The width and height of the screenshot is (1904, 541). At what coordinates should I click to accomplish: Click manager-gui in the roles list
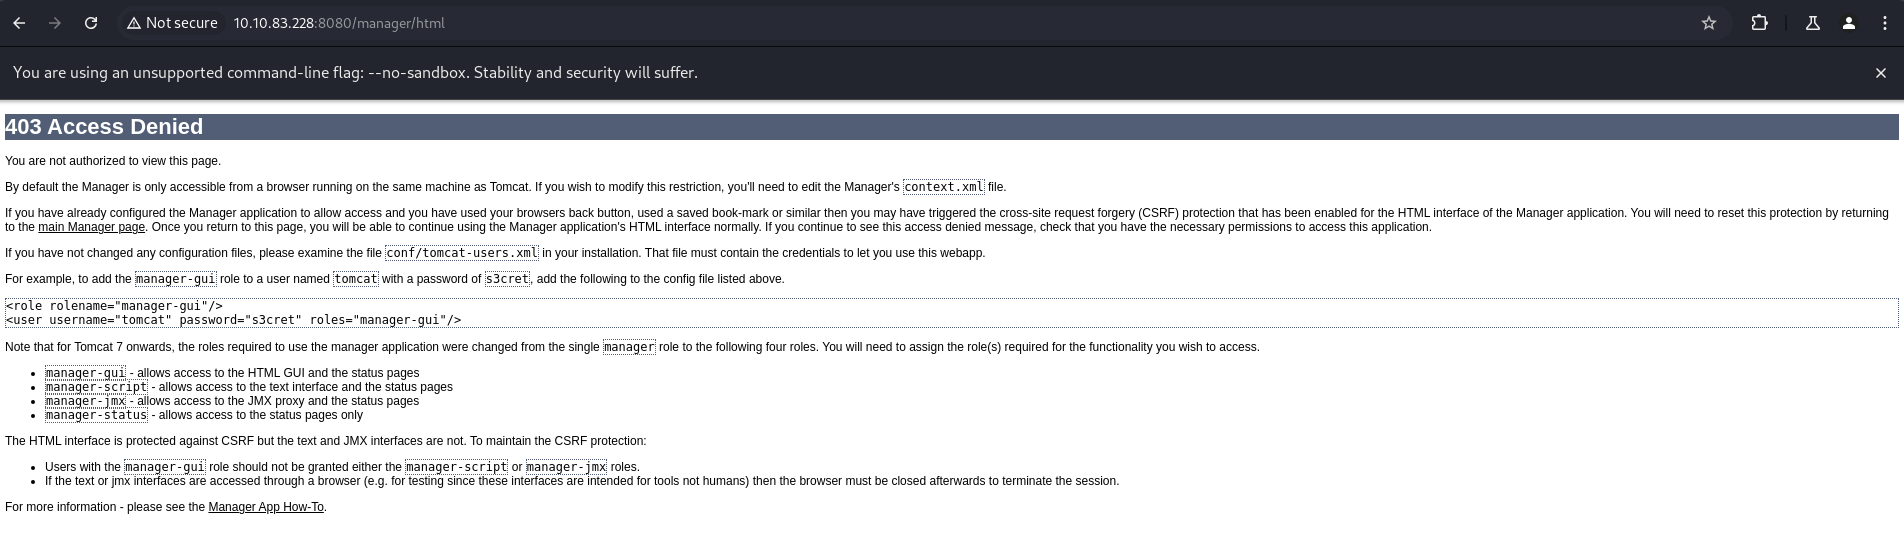[x=85, y=373]
